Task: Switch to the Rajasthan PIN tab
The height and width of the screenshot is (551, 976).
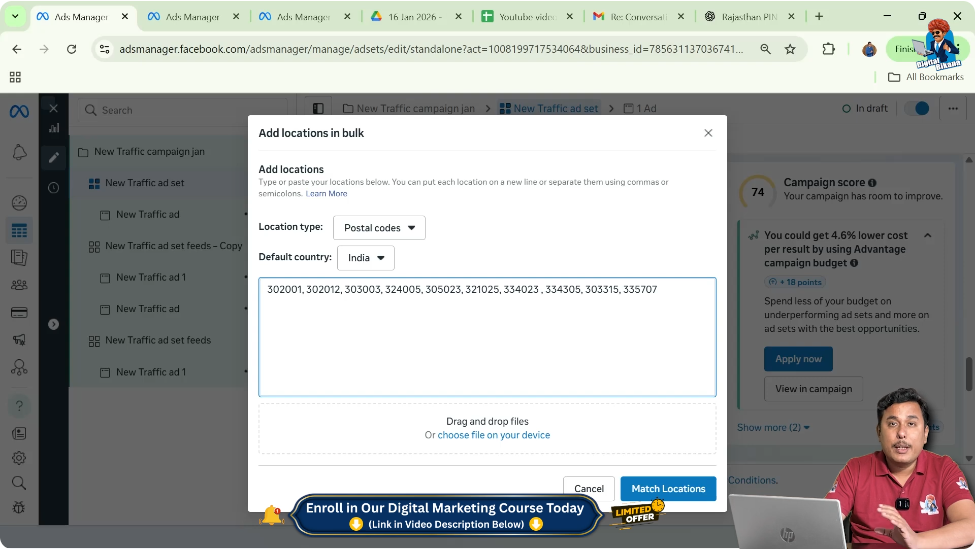Action: [749, 17]
